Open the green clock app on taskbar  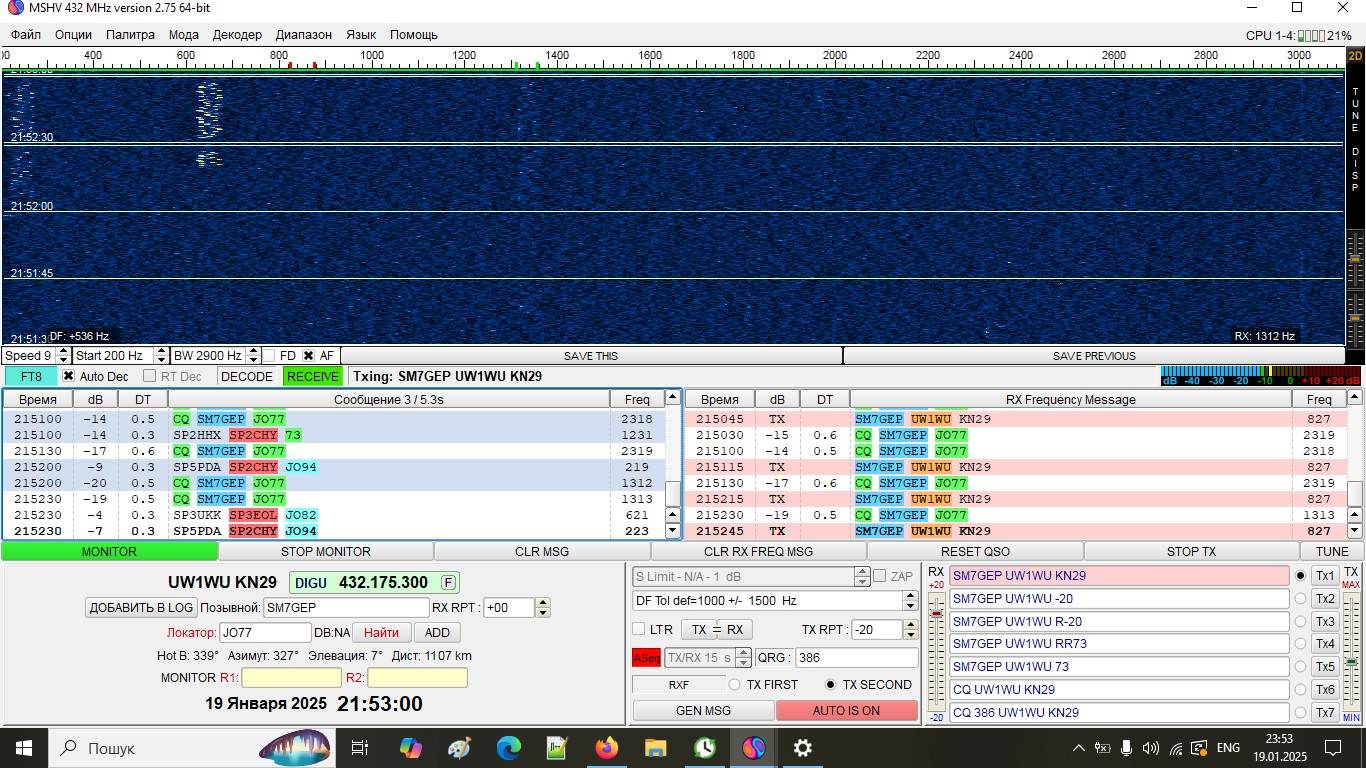(x=704, y=748)
